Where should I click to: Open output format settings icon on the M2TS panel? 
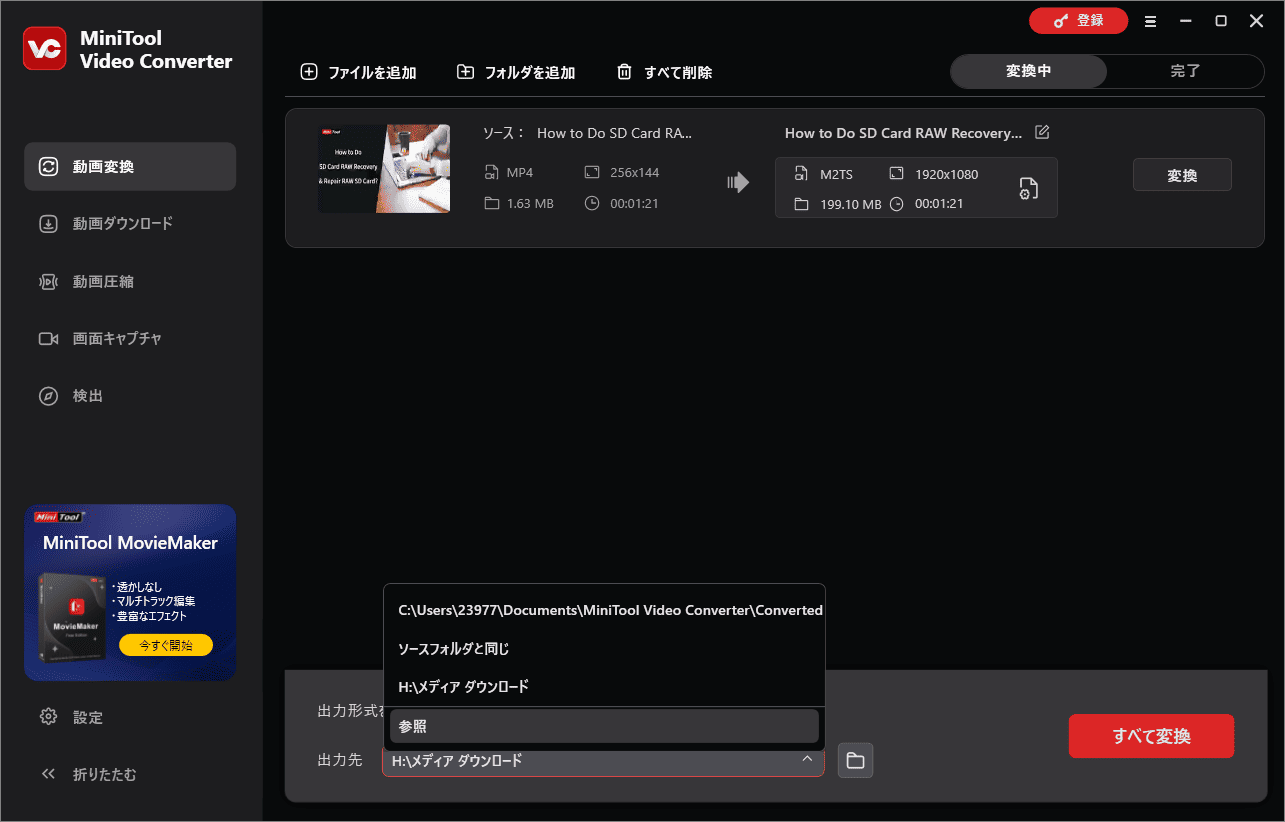[x=1029, y=188]
